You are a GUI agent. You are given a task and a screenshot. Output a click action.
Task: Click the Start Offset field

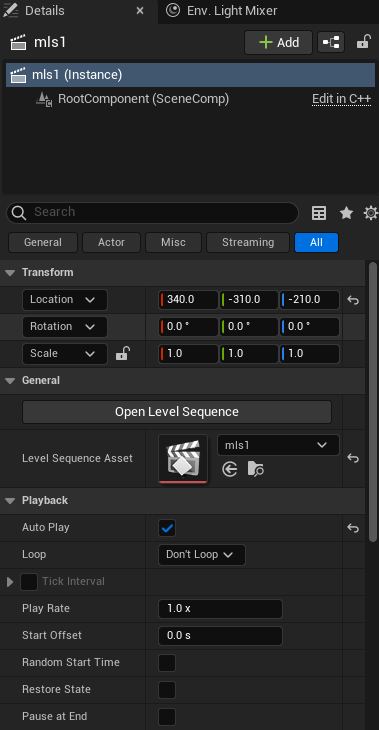(220, 636)
